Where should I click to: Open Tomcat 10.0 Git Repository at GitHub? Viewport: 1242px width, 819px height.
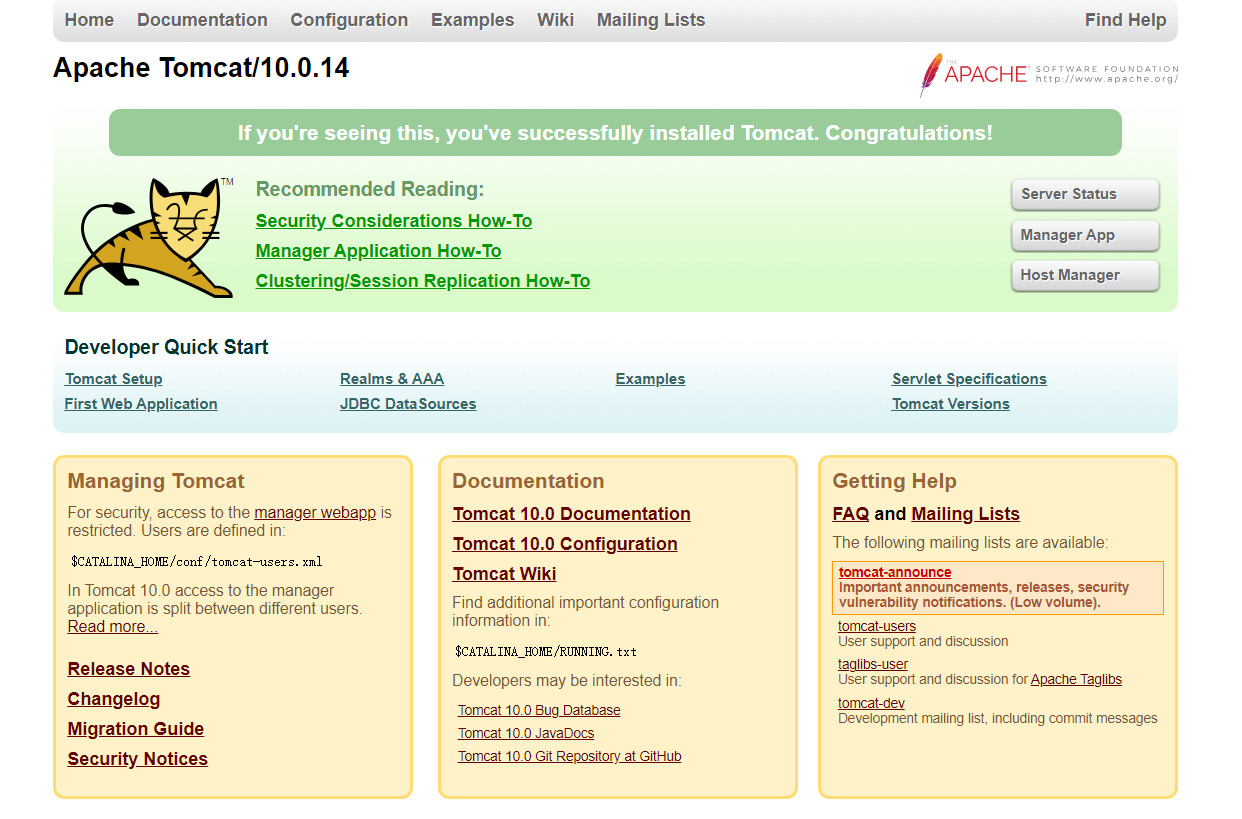pyautogui.click(x=570, y=756)
